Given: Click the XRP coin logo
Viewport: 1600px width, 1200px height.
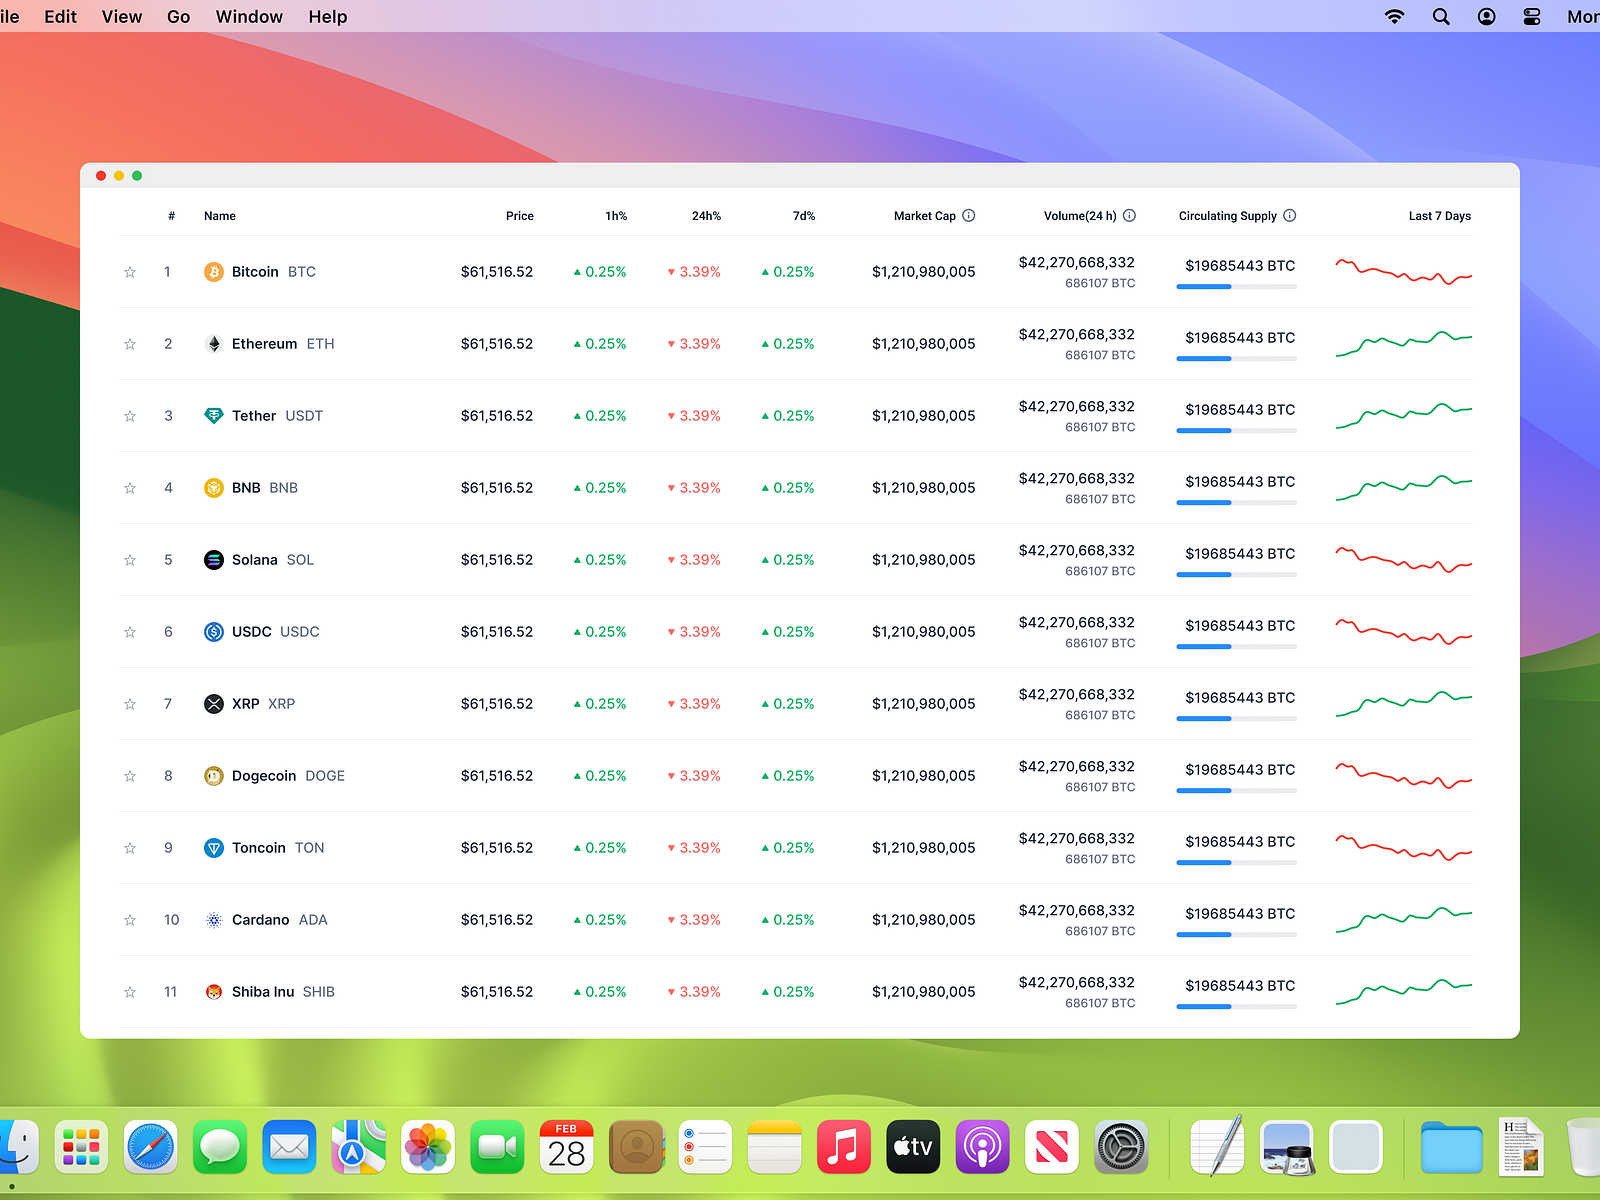Looking at the screenshot, I should 214,704.
